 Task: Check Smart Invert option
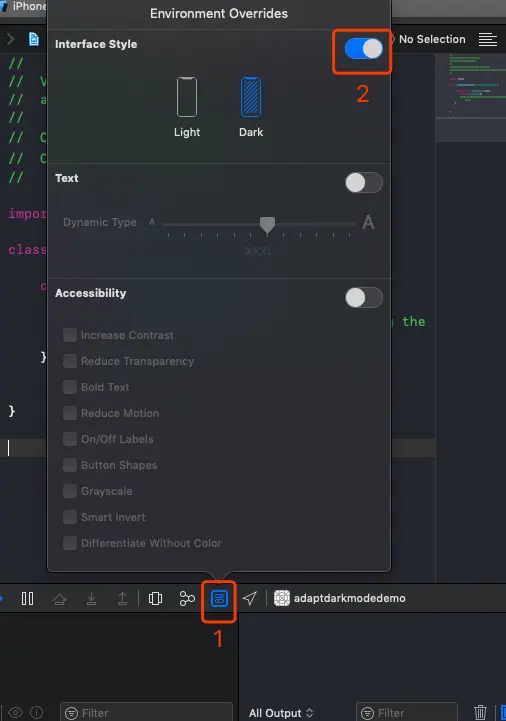click(70, 517)
